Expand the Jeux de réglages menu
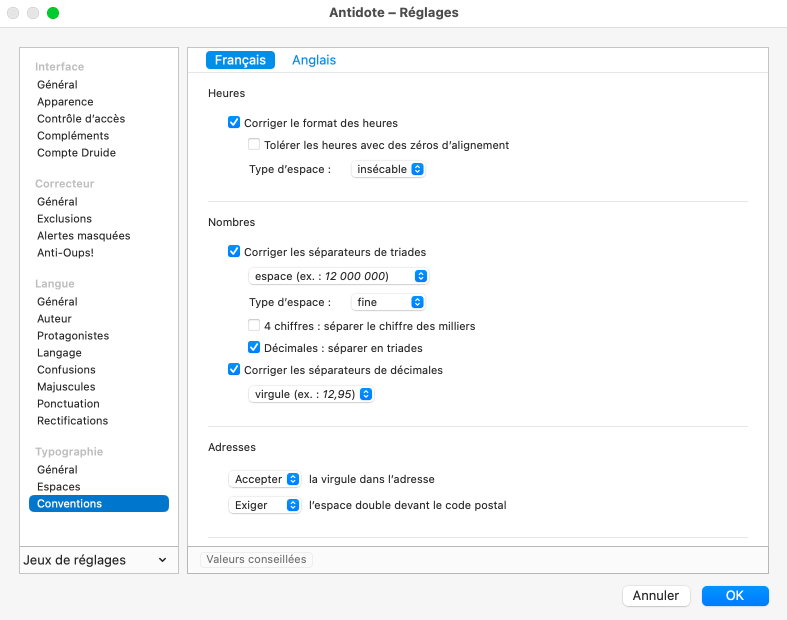 tap(96, 561)
